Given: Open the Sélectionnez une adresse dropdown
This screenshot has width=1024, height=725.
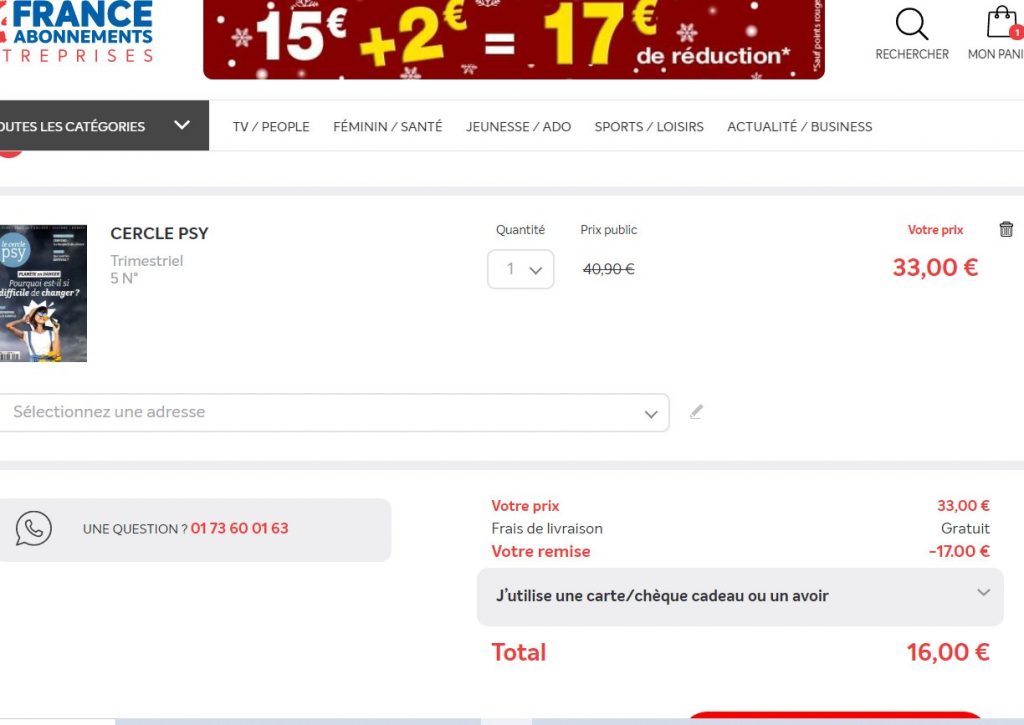Looking at the screenshot, I should 332,413.
